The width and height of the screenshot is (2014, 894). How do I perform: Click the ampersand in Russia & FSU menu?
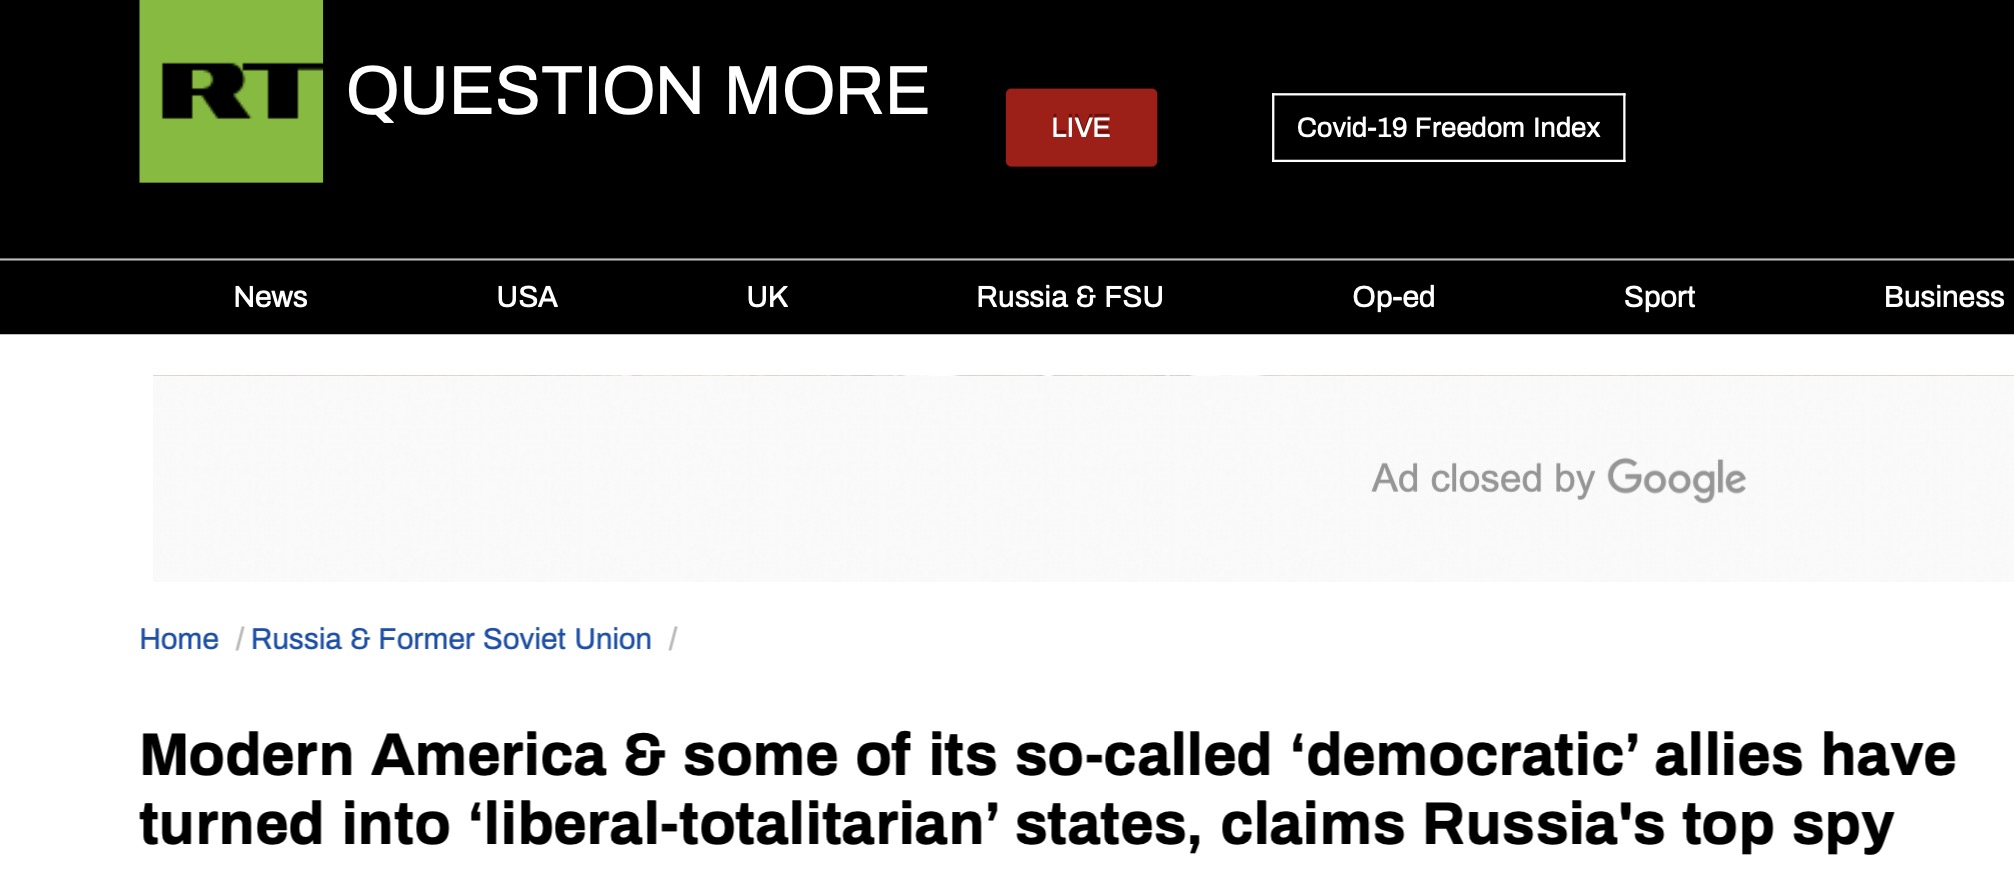(x=1086, y=298)
